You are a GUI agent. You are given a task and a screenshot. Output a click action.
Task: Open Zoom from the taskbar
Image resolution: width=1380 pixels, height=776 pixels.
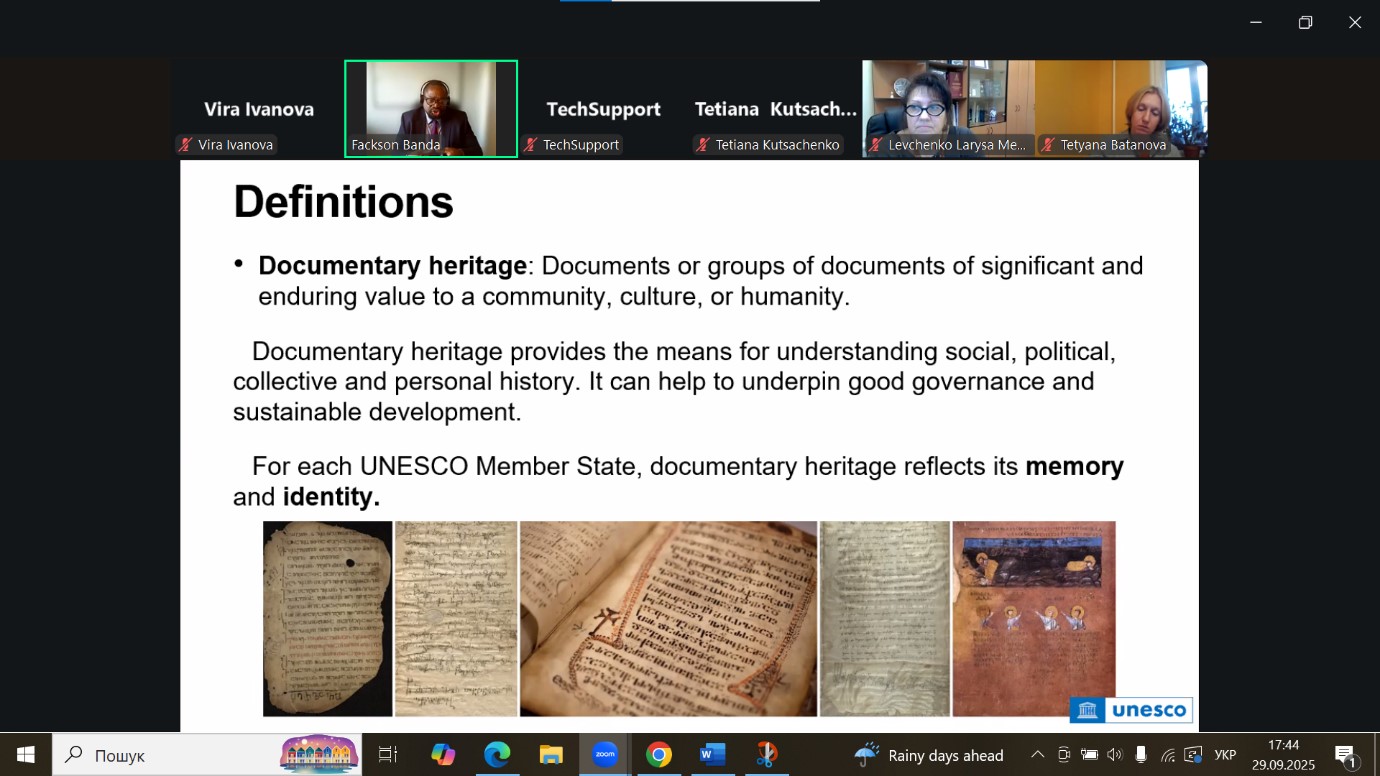click(x=605, y=755)
